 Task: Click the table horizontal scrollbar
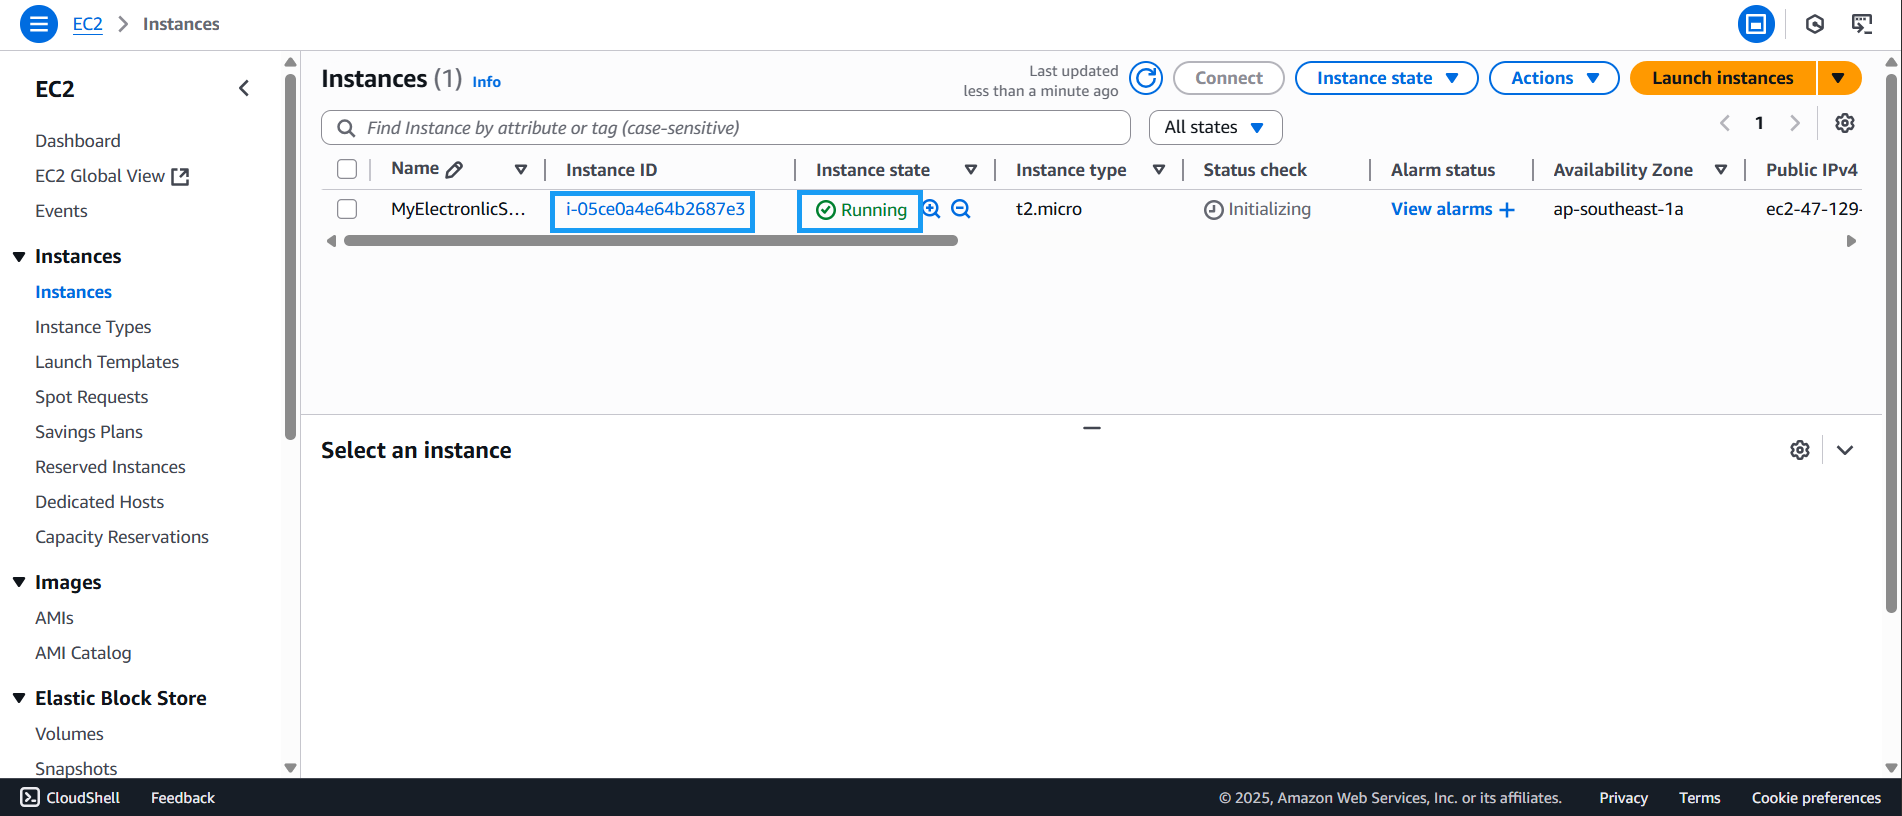(651, 241)
